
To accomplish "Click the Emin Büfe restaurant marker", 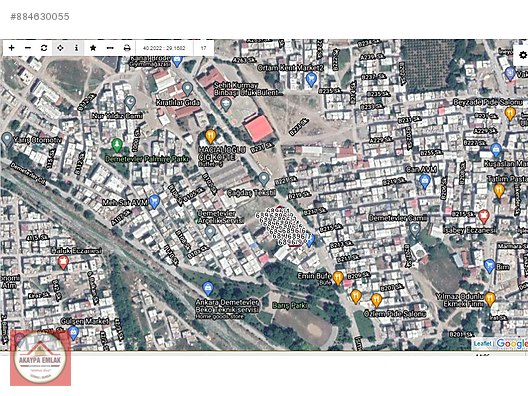I will click(338, 278).
